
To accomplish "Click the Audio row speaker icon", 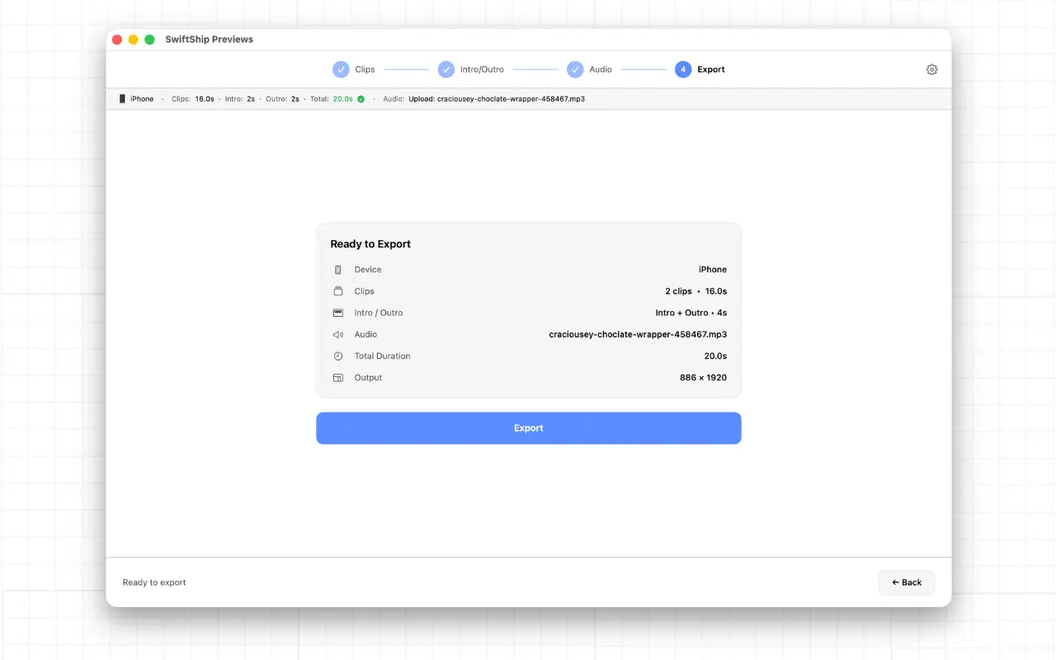I will click(x=338, y=335).
